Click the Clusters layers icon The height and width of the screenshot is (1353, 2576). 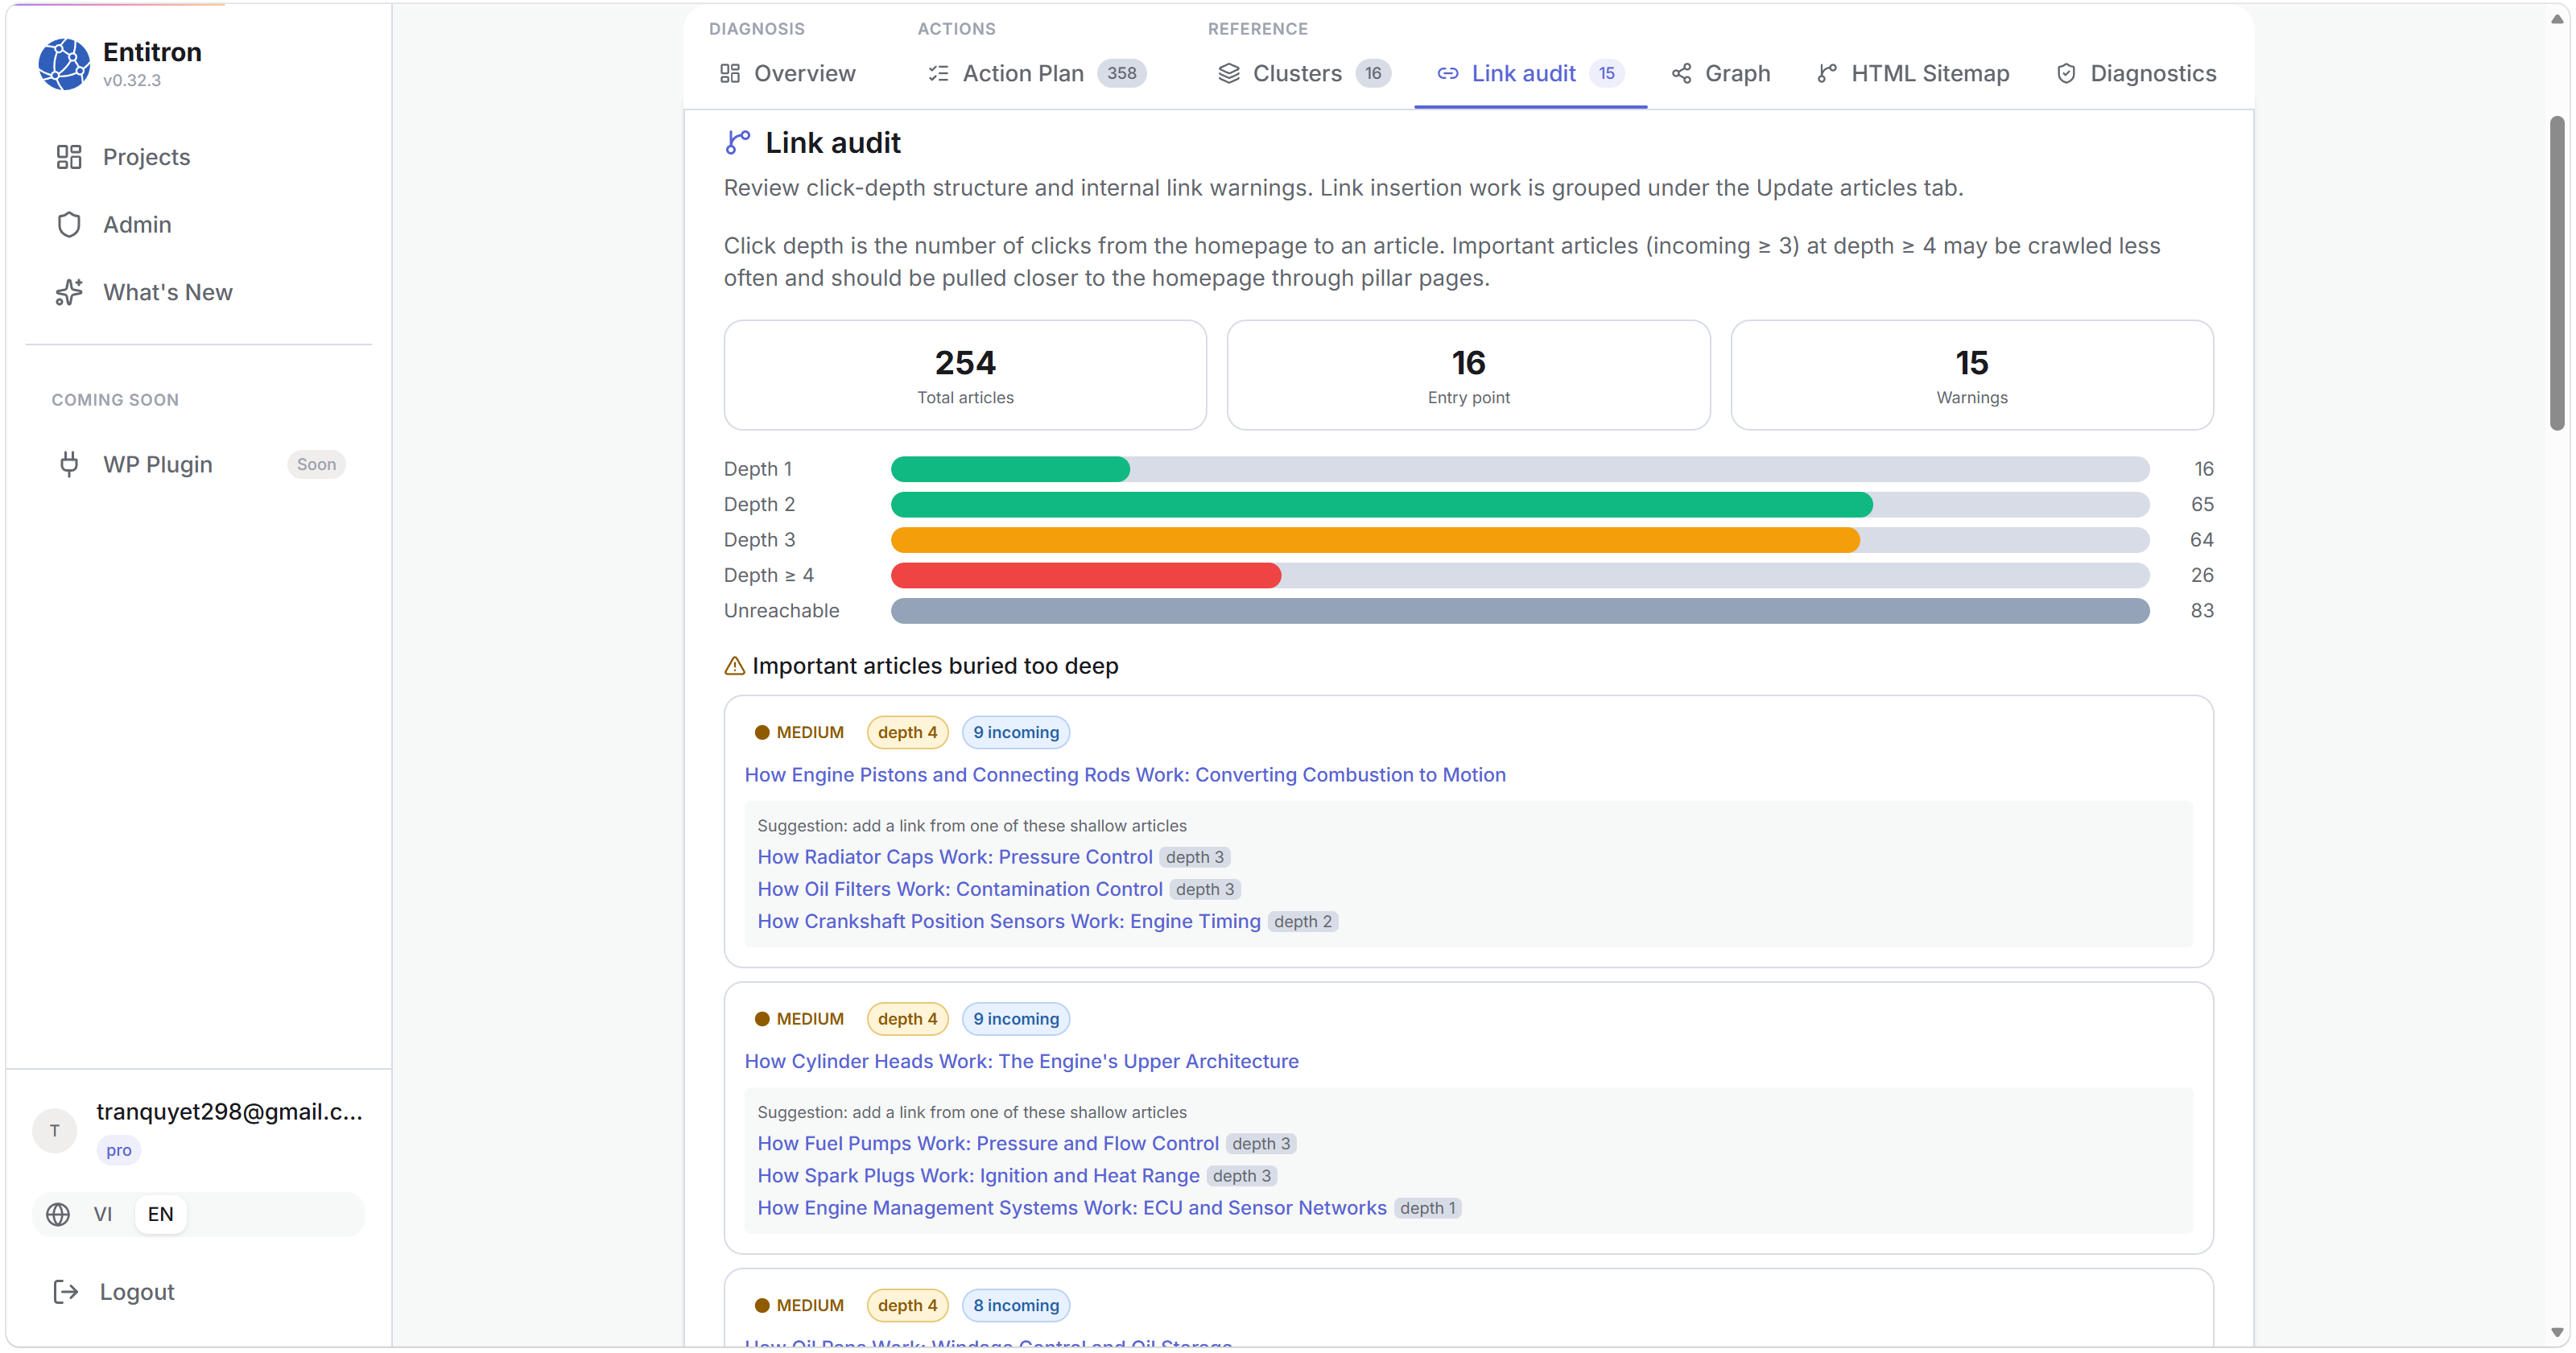point(1229,73)
